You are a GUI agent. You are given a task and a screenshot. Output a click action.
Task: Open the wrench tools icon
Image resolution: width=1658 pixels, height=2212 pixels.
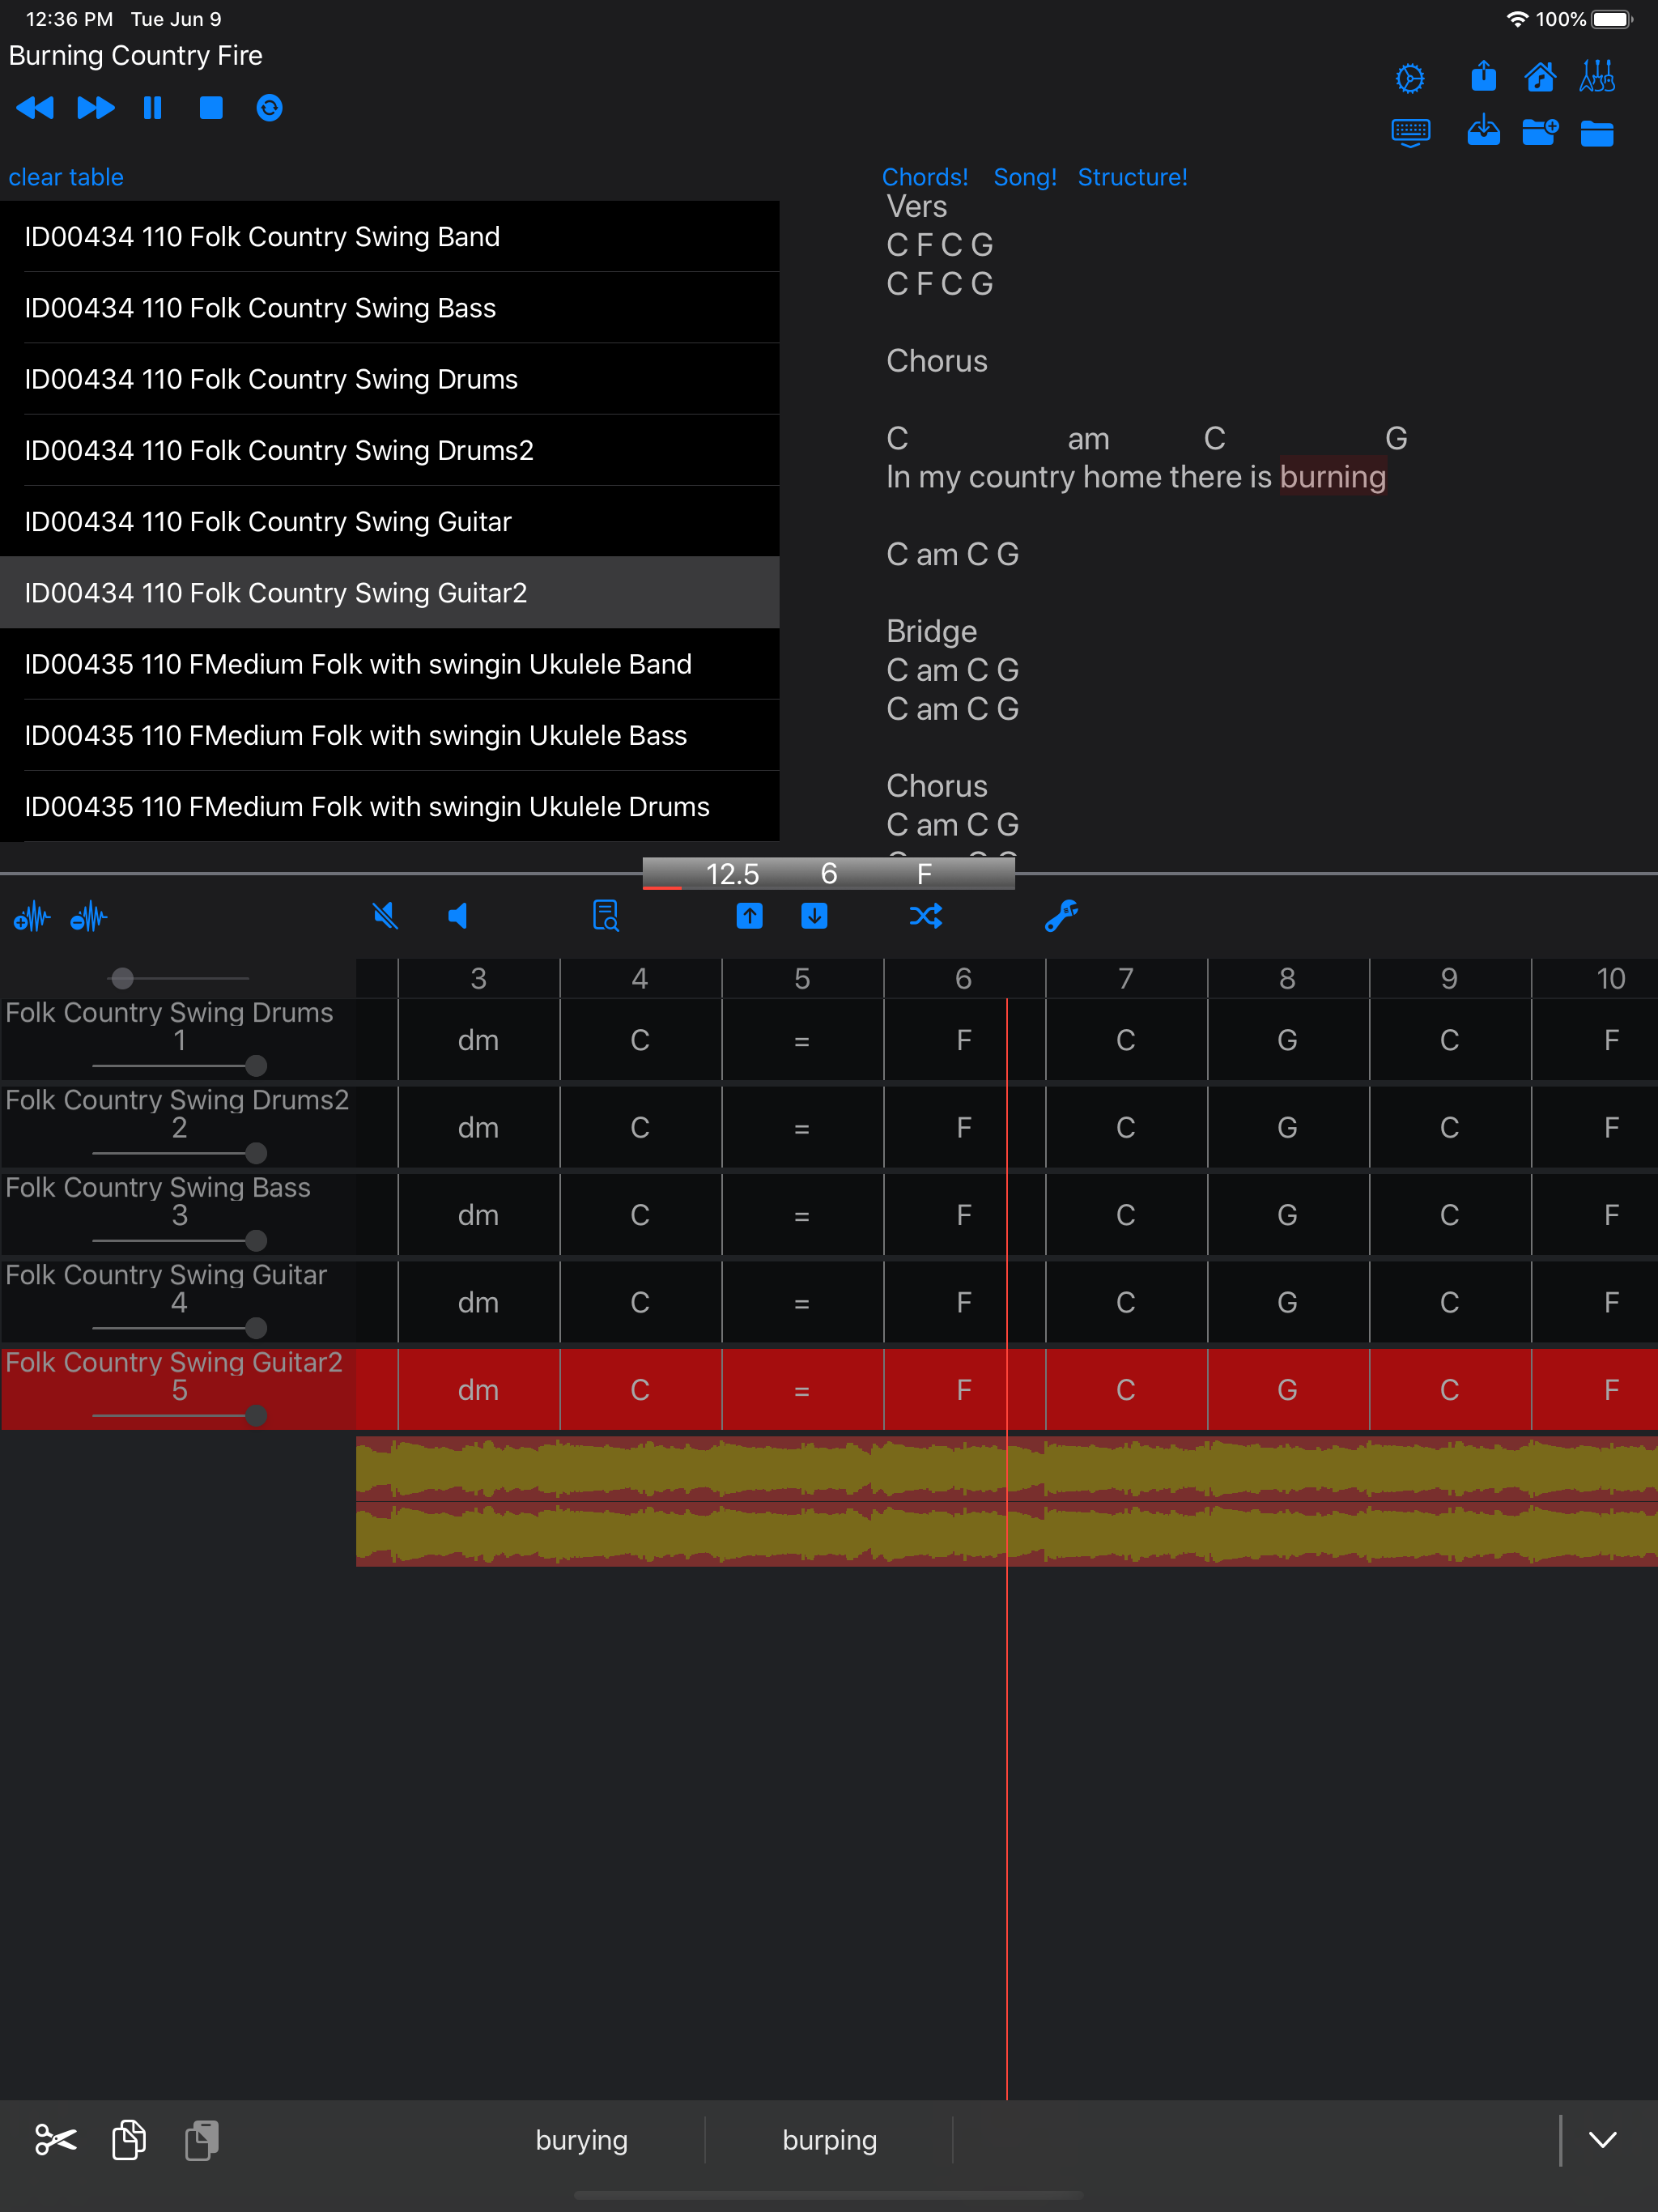1061,916
